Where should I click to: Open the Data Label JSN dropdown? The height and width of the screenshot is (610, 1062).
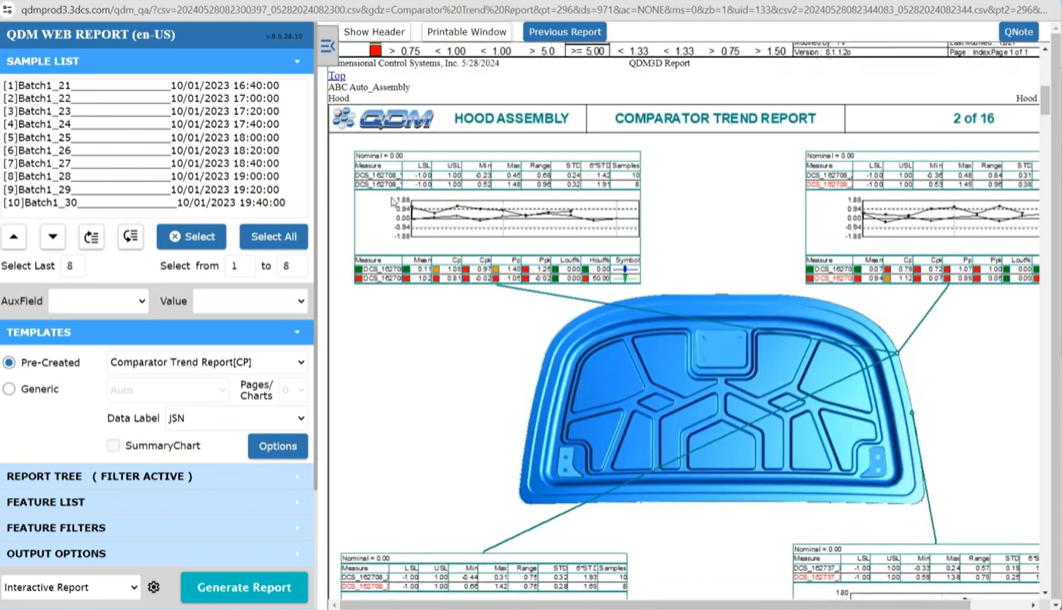236,418
